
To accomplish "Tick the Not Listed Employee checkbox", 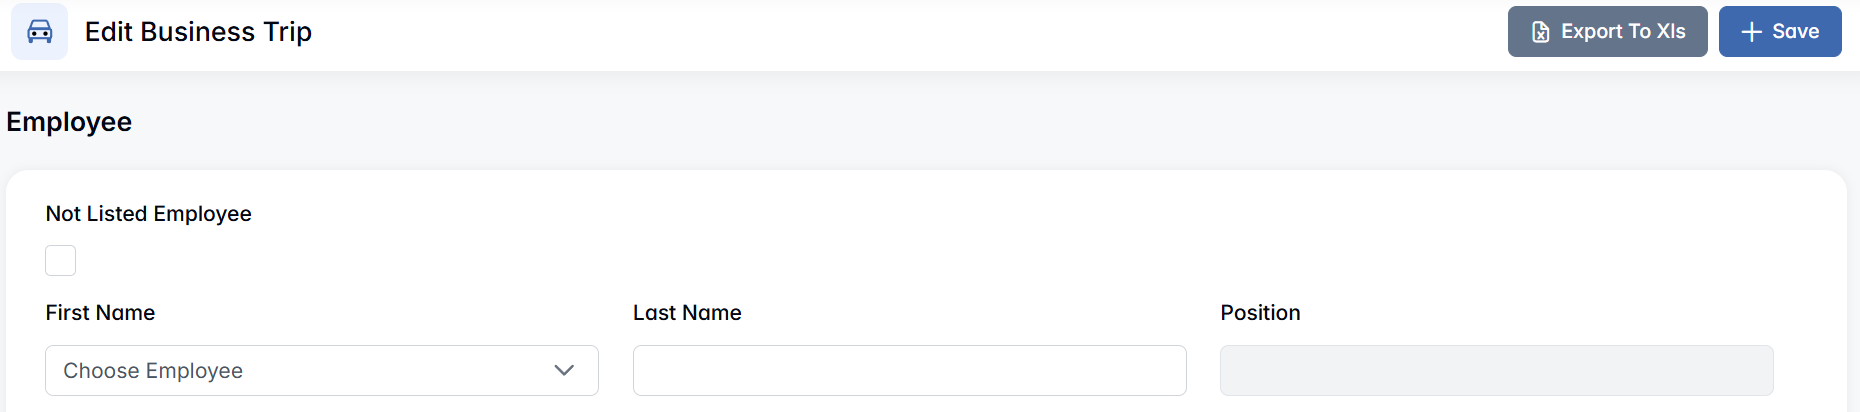I will coord(61,261).
